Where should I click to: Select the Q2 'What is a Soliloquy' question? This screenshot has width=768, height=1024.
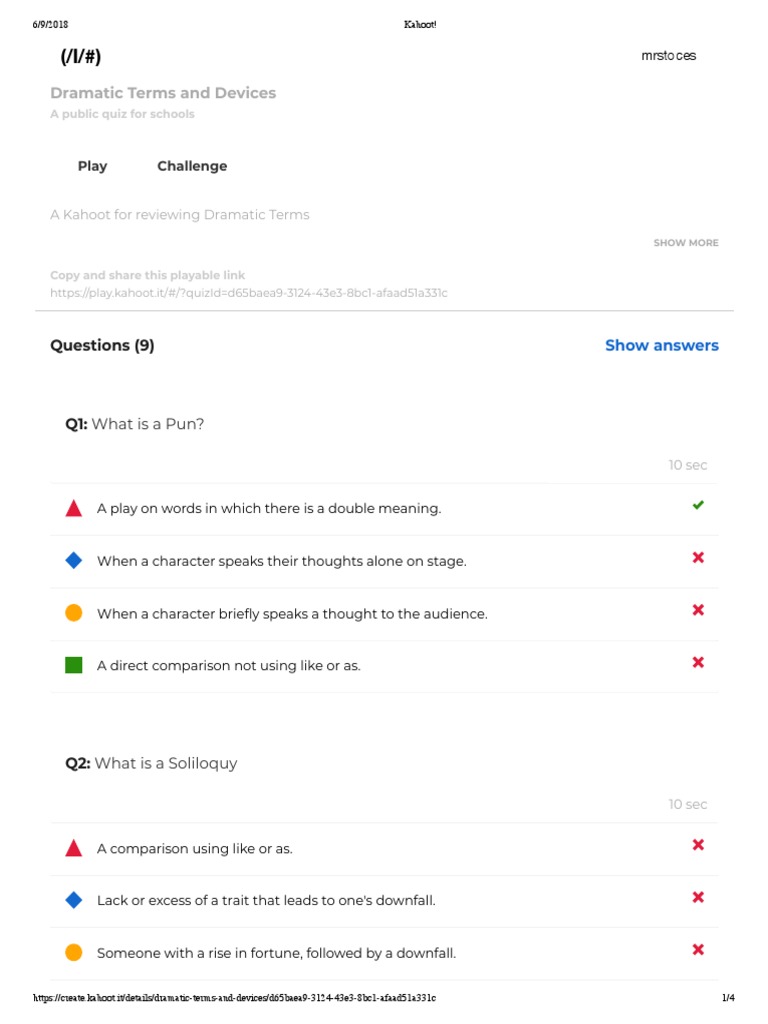click(152, 763)
